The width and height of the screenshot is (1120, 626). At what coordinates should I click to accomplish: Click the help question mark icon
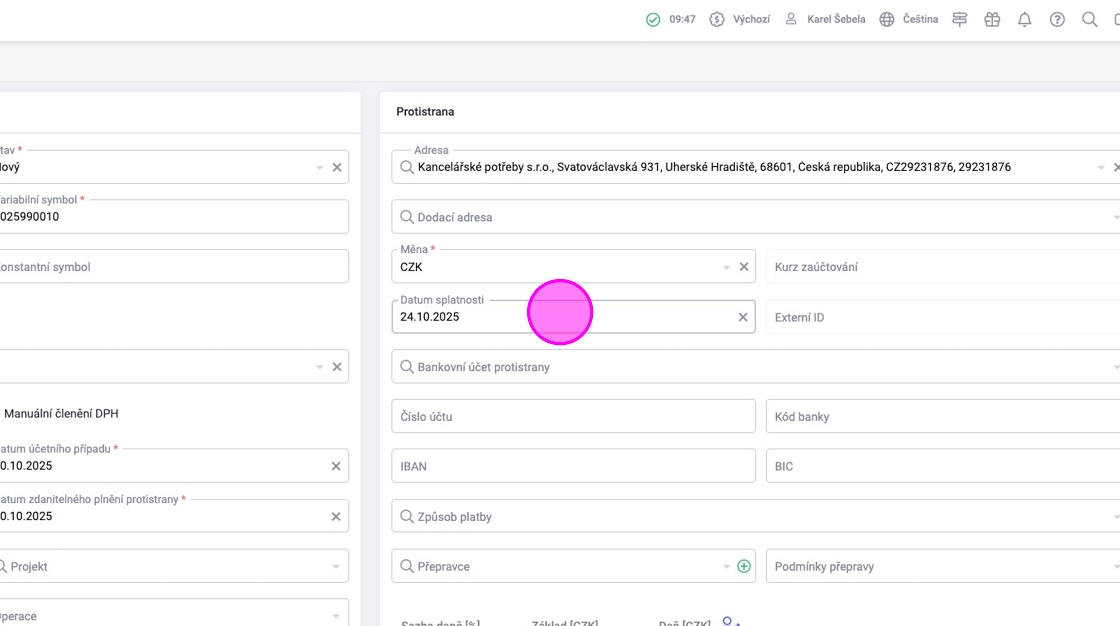[x=1057, y=19]
